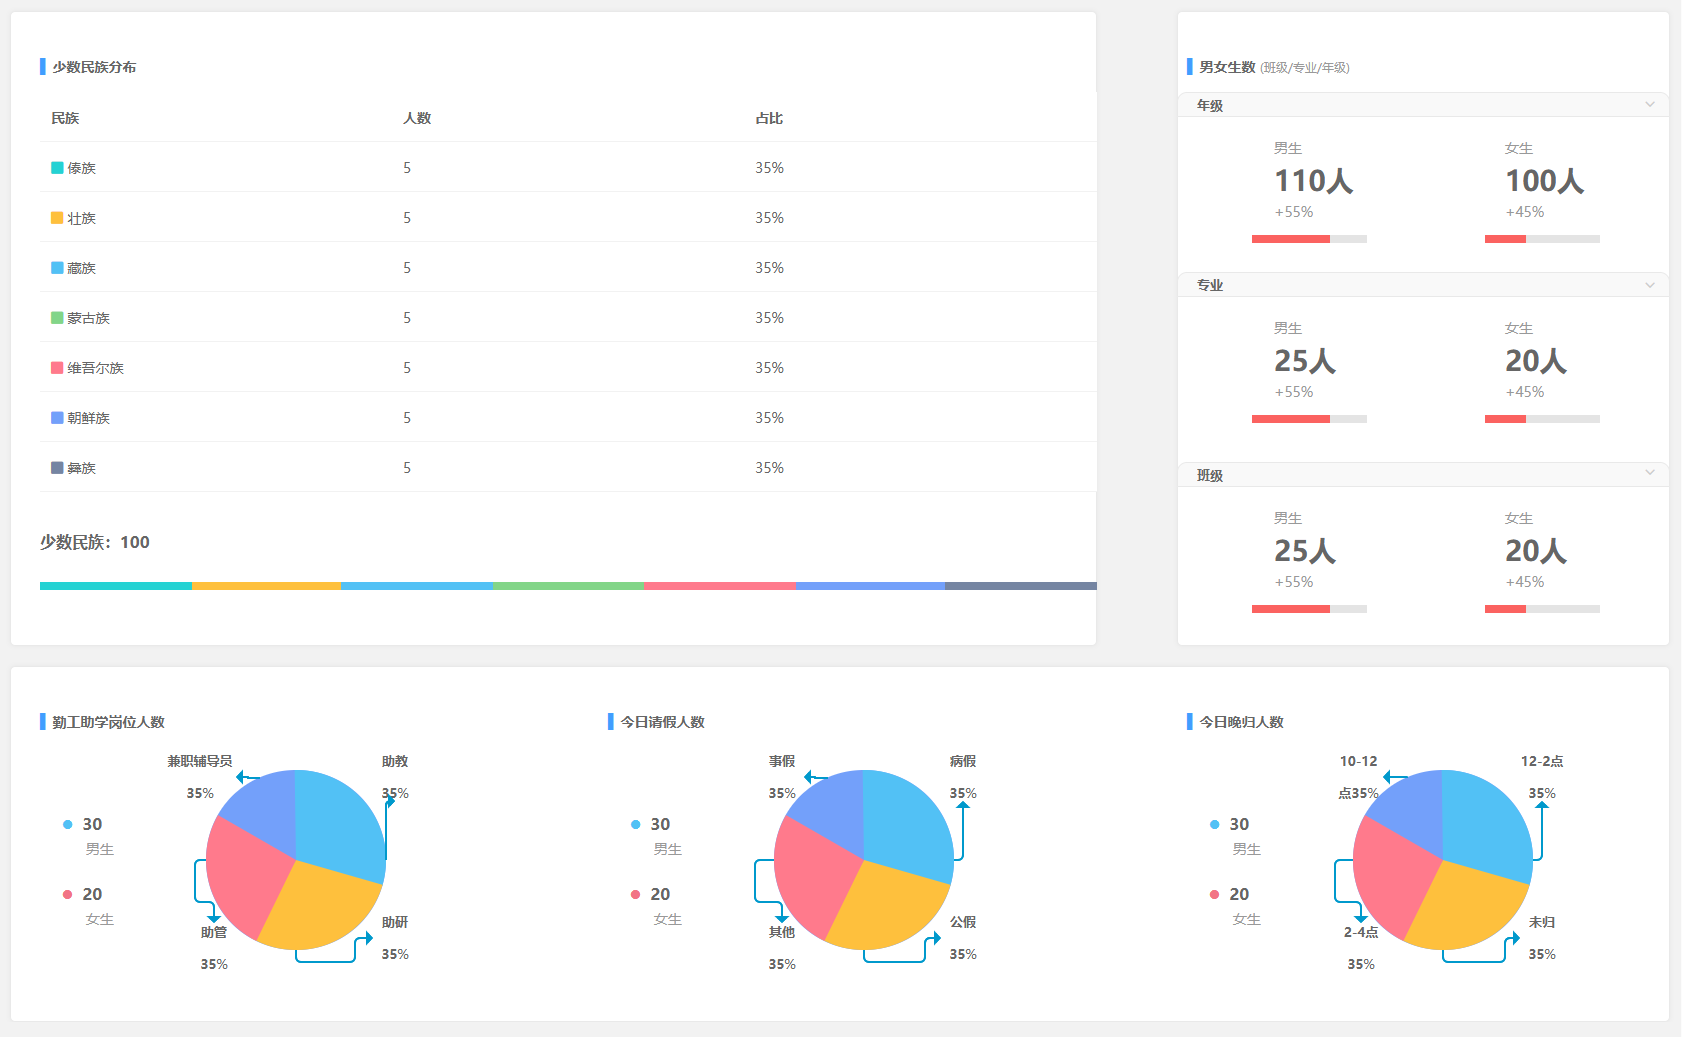Click the 人数 column header

(x=417, y=118)
